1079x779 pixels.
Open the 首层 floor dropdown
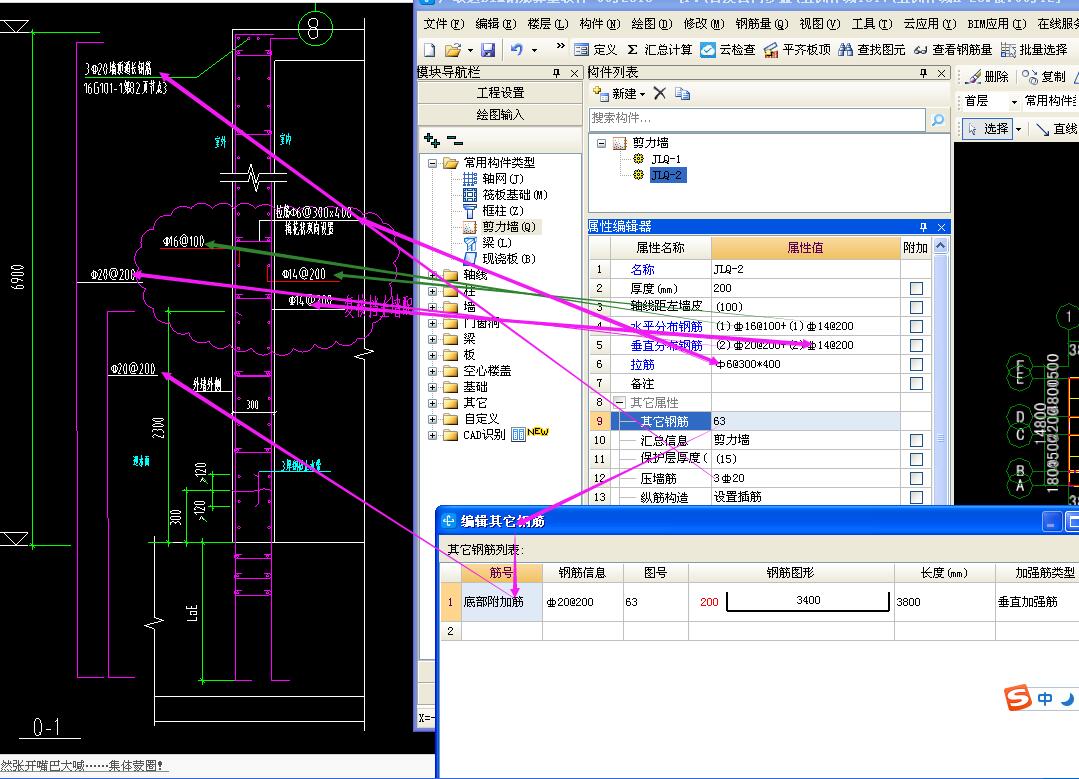1014,102
